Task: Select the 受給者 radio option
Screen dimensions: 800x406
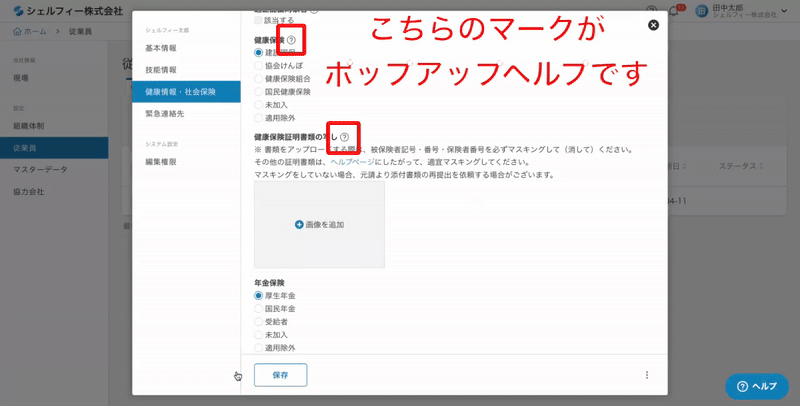Action: pos(258,322)
